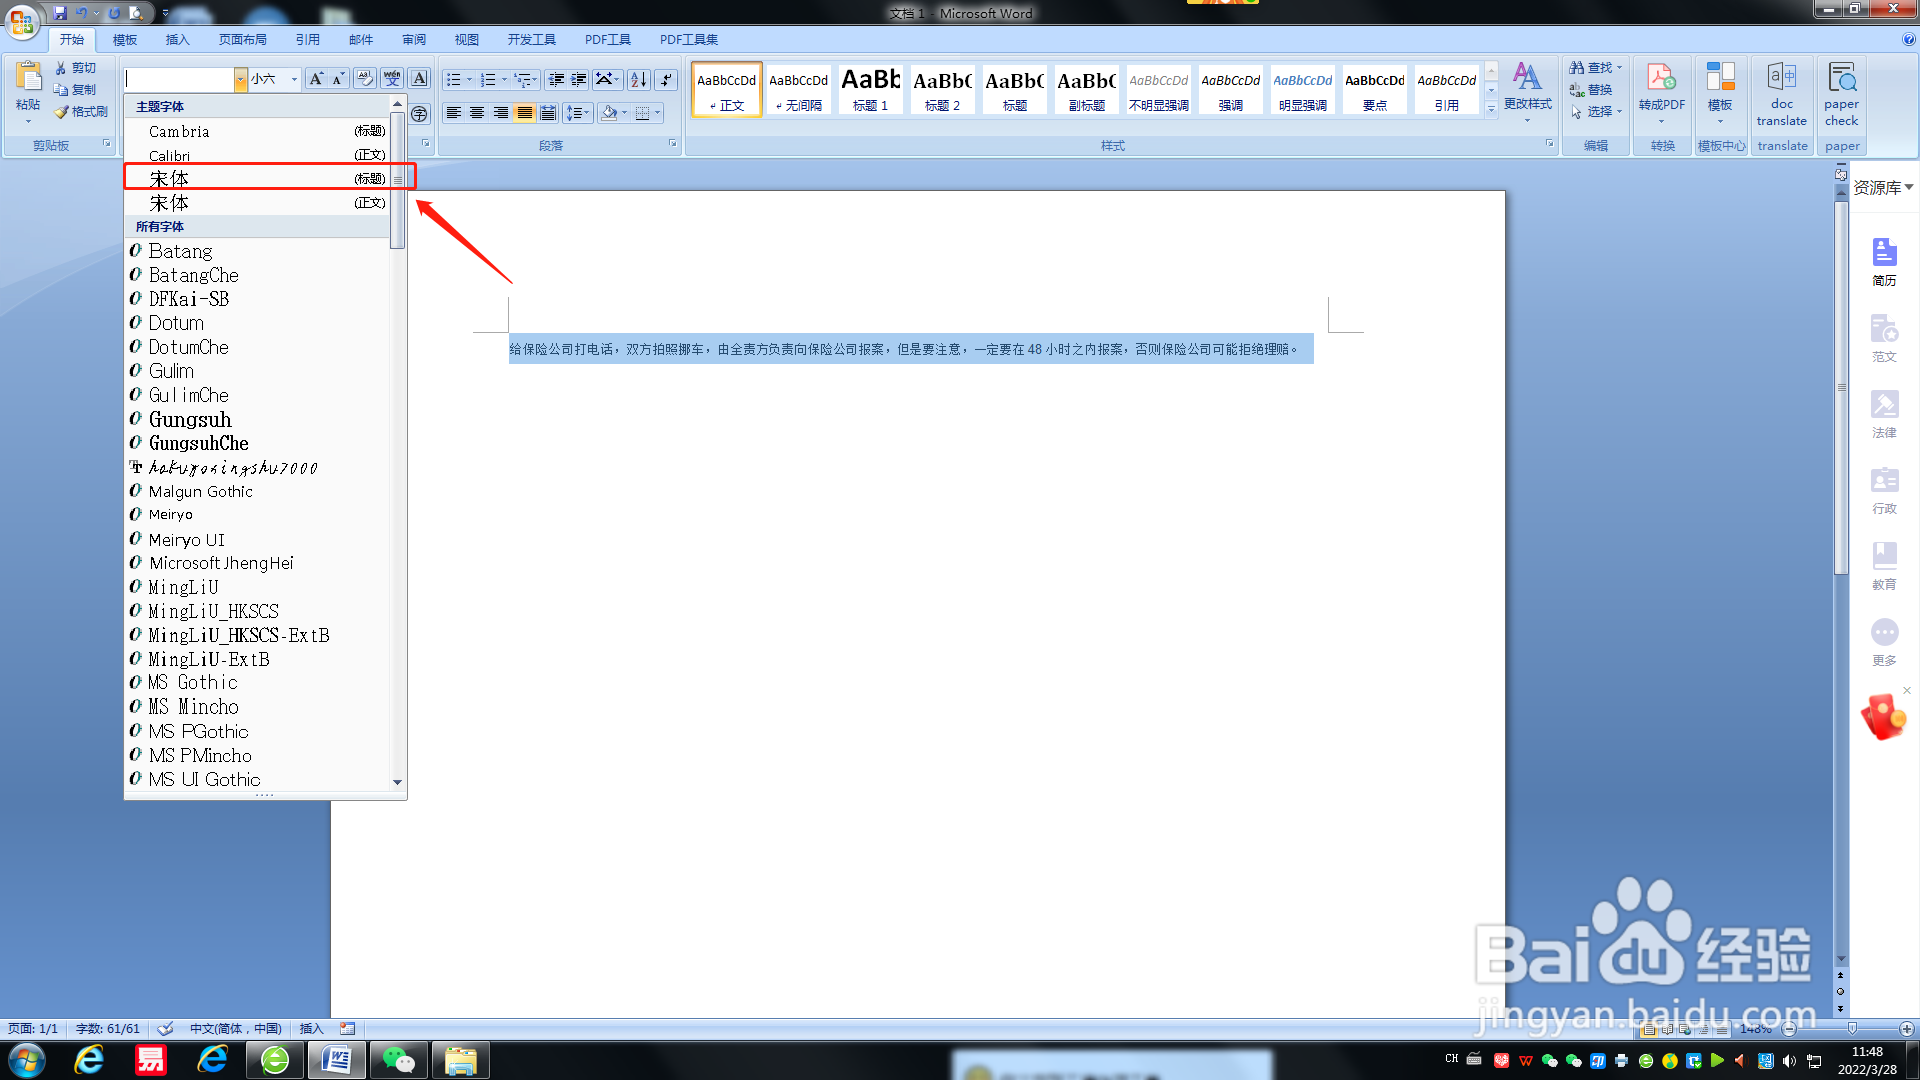
Task: Click the paper check button
Action: pos(1842,94)
